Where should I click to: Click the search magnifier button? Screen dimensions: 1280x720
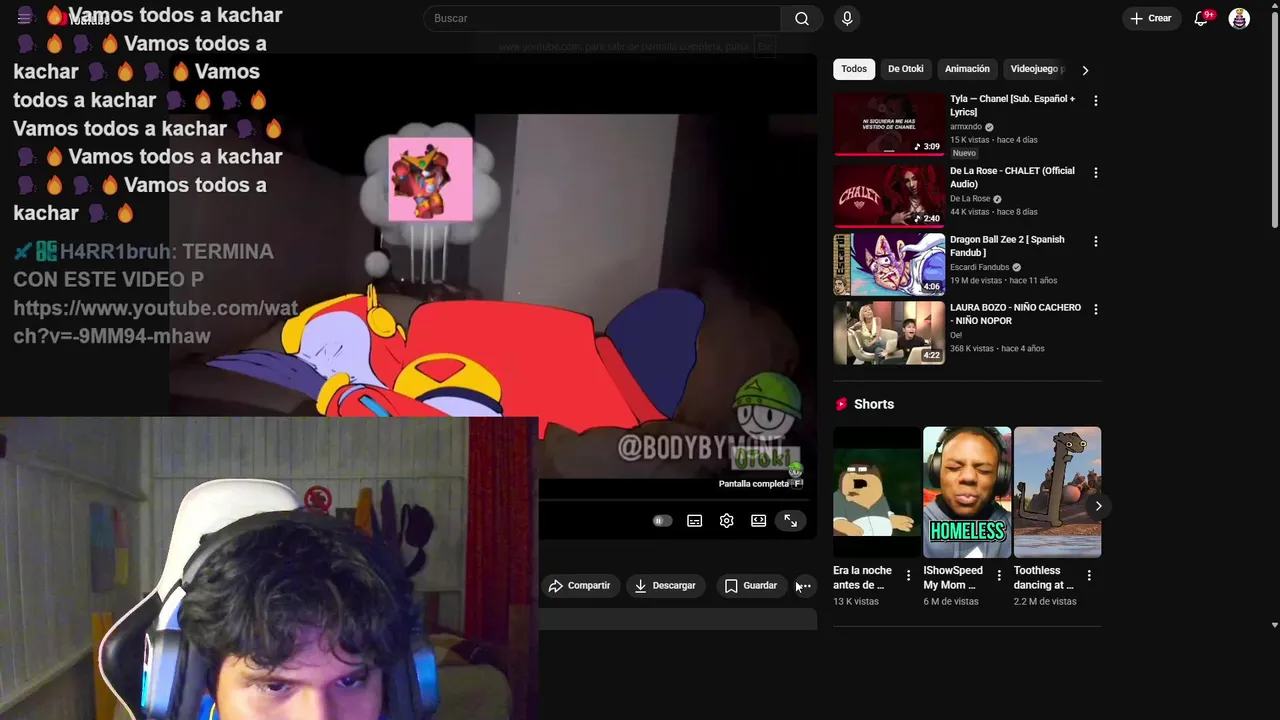click(x=802, y=18)
